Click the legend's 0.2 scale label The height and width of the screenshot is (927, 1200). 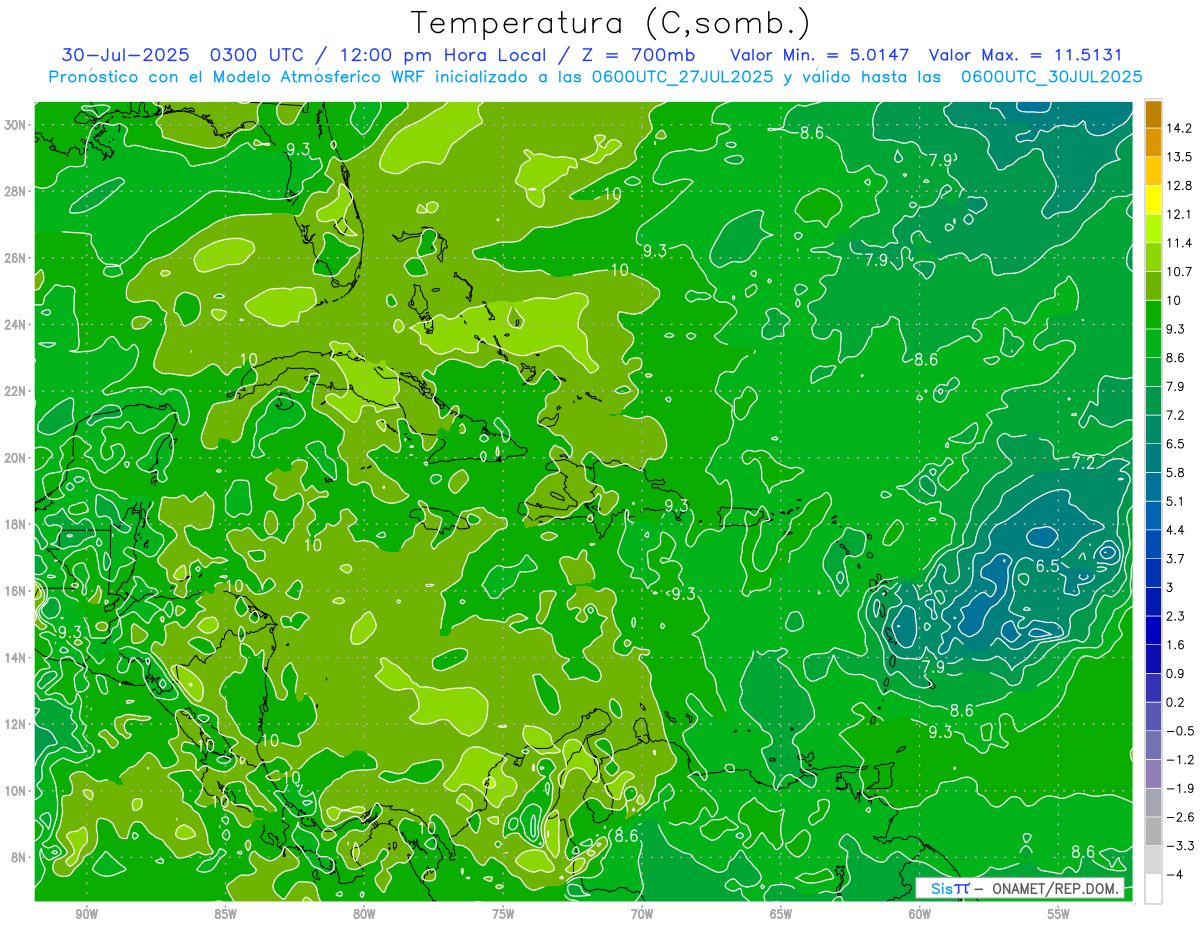coord(1175,702)
